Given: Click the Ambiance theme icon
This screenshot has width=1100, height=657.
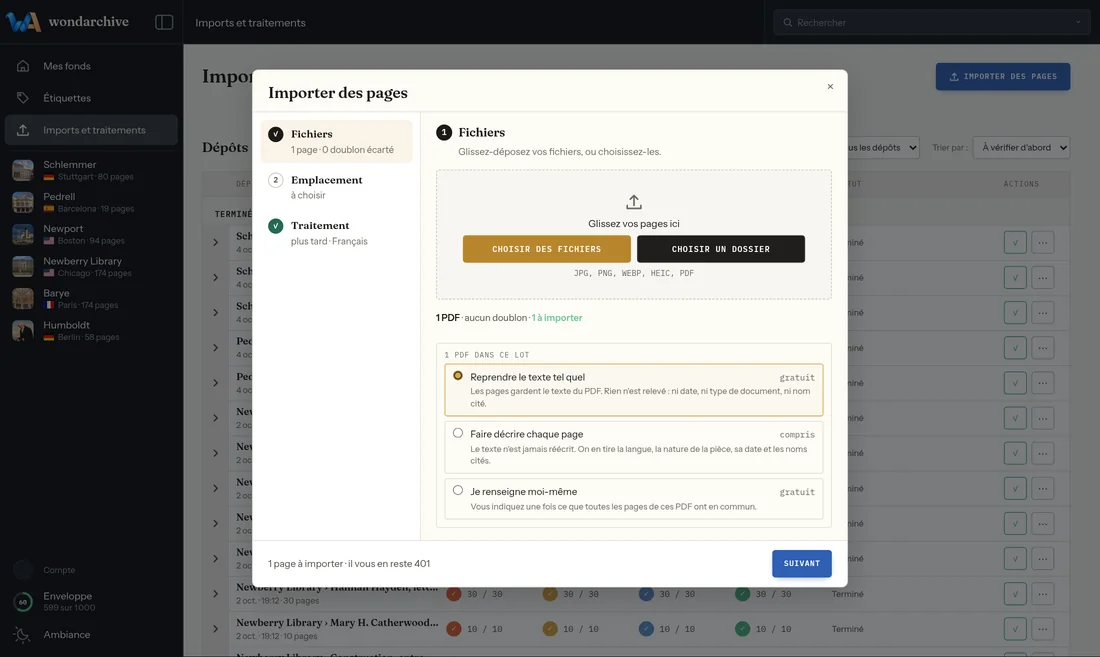Looking at the screenshot, I should coord(23,635).
